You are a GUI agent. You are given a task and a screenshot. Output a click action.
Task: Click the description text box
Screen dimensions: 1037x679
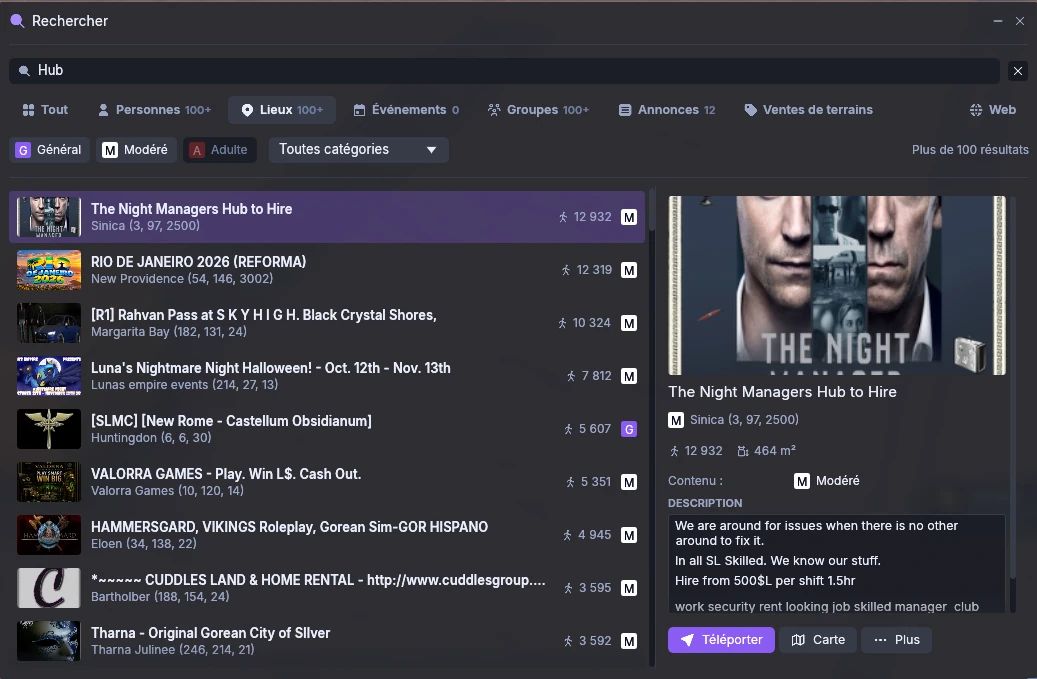(x=837, y=563)
